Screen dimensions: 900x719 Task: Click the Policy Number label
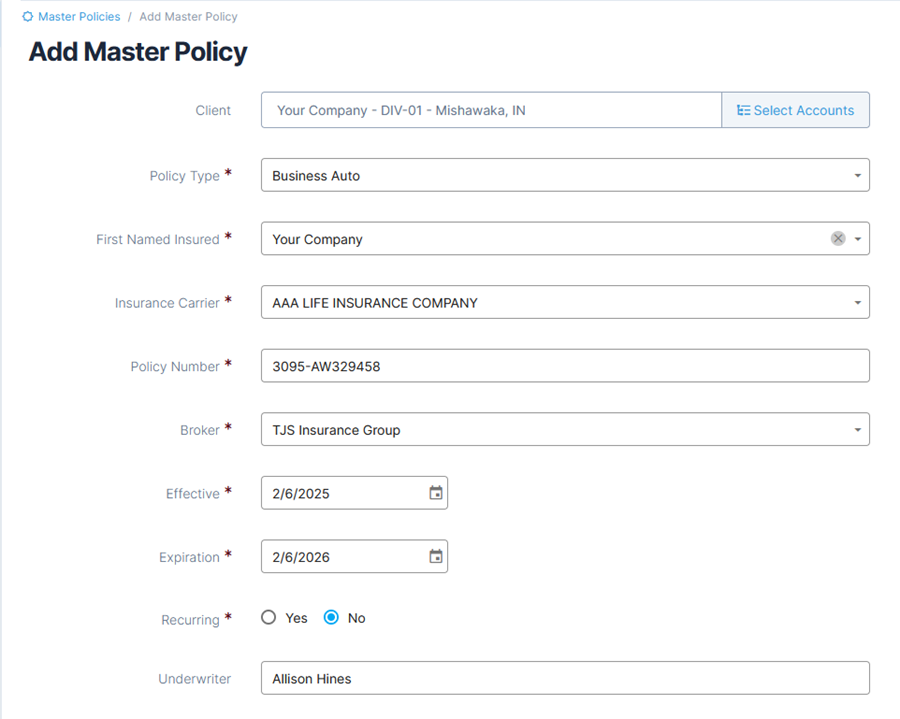(x=175, y=367)
